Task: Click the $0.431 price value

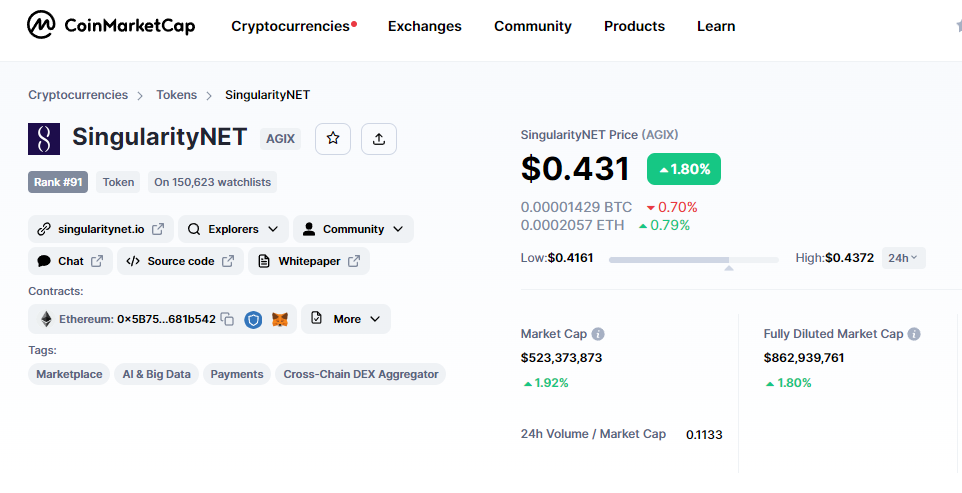Action: tap(575, 169)
